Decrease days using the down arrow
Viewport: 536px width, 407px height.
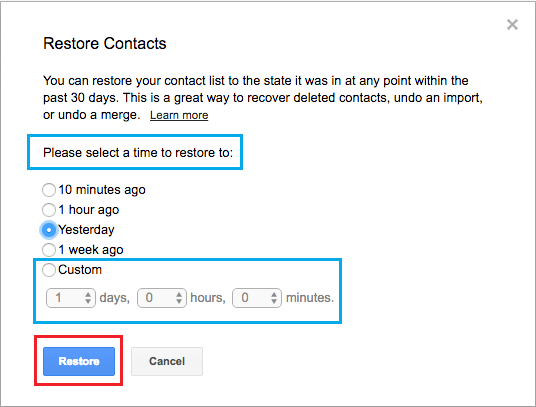pyautogui.click(x=88, y=301)
